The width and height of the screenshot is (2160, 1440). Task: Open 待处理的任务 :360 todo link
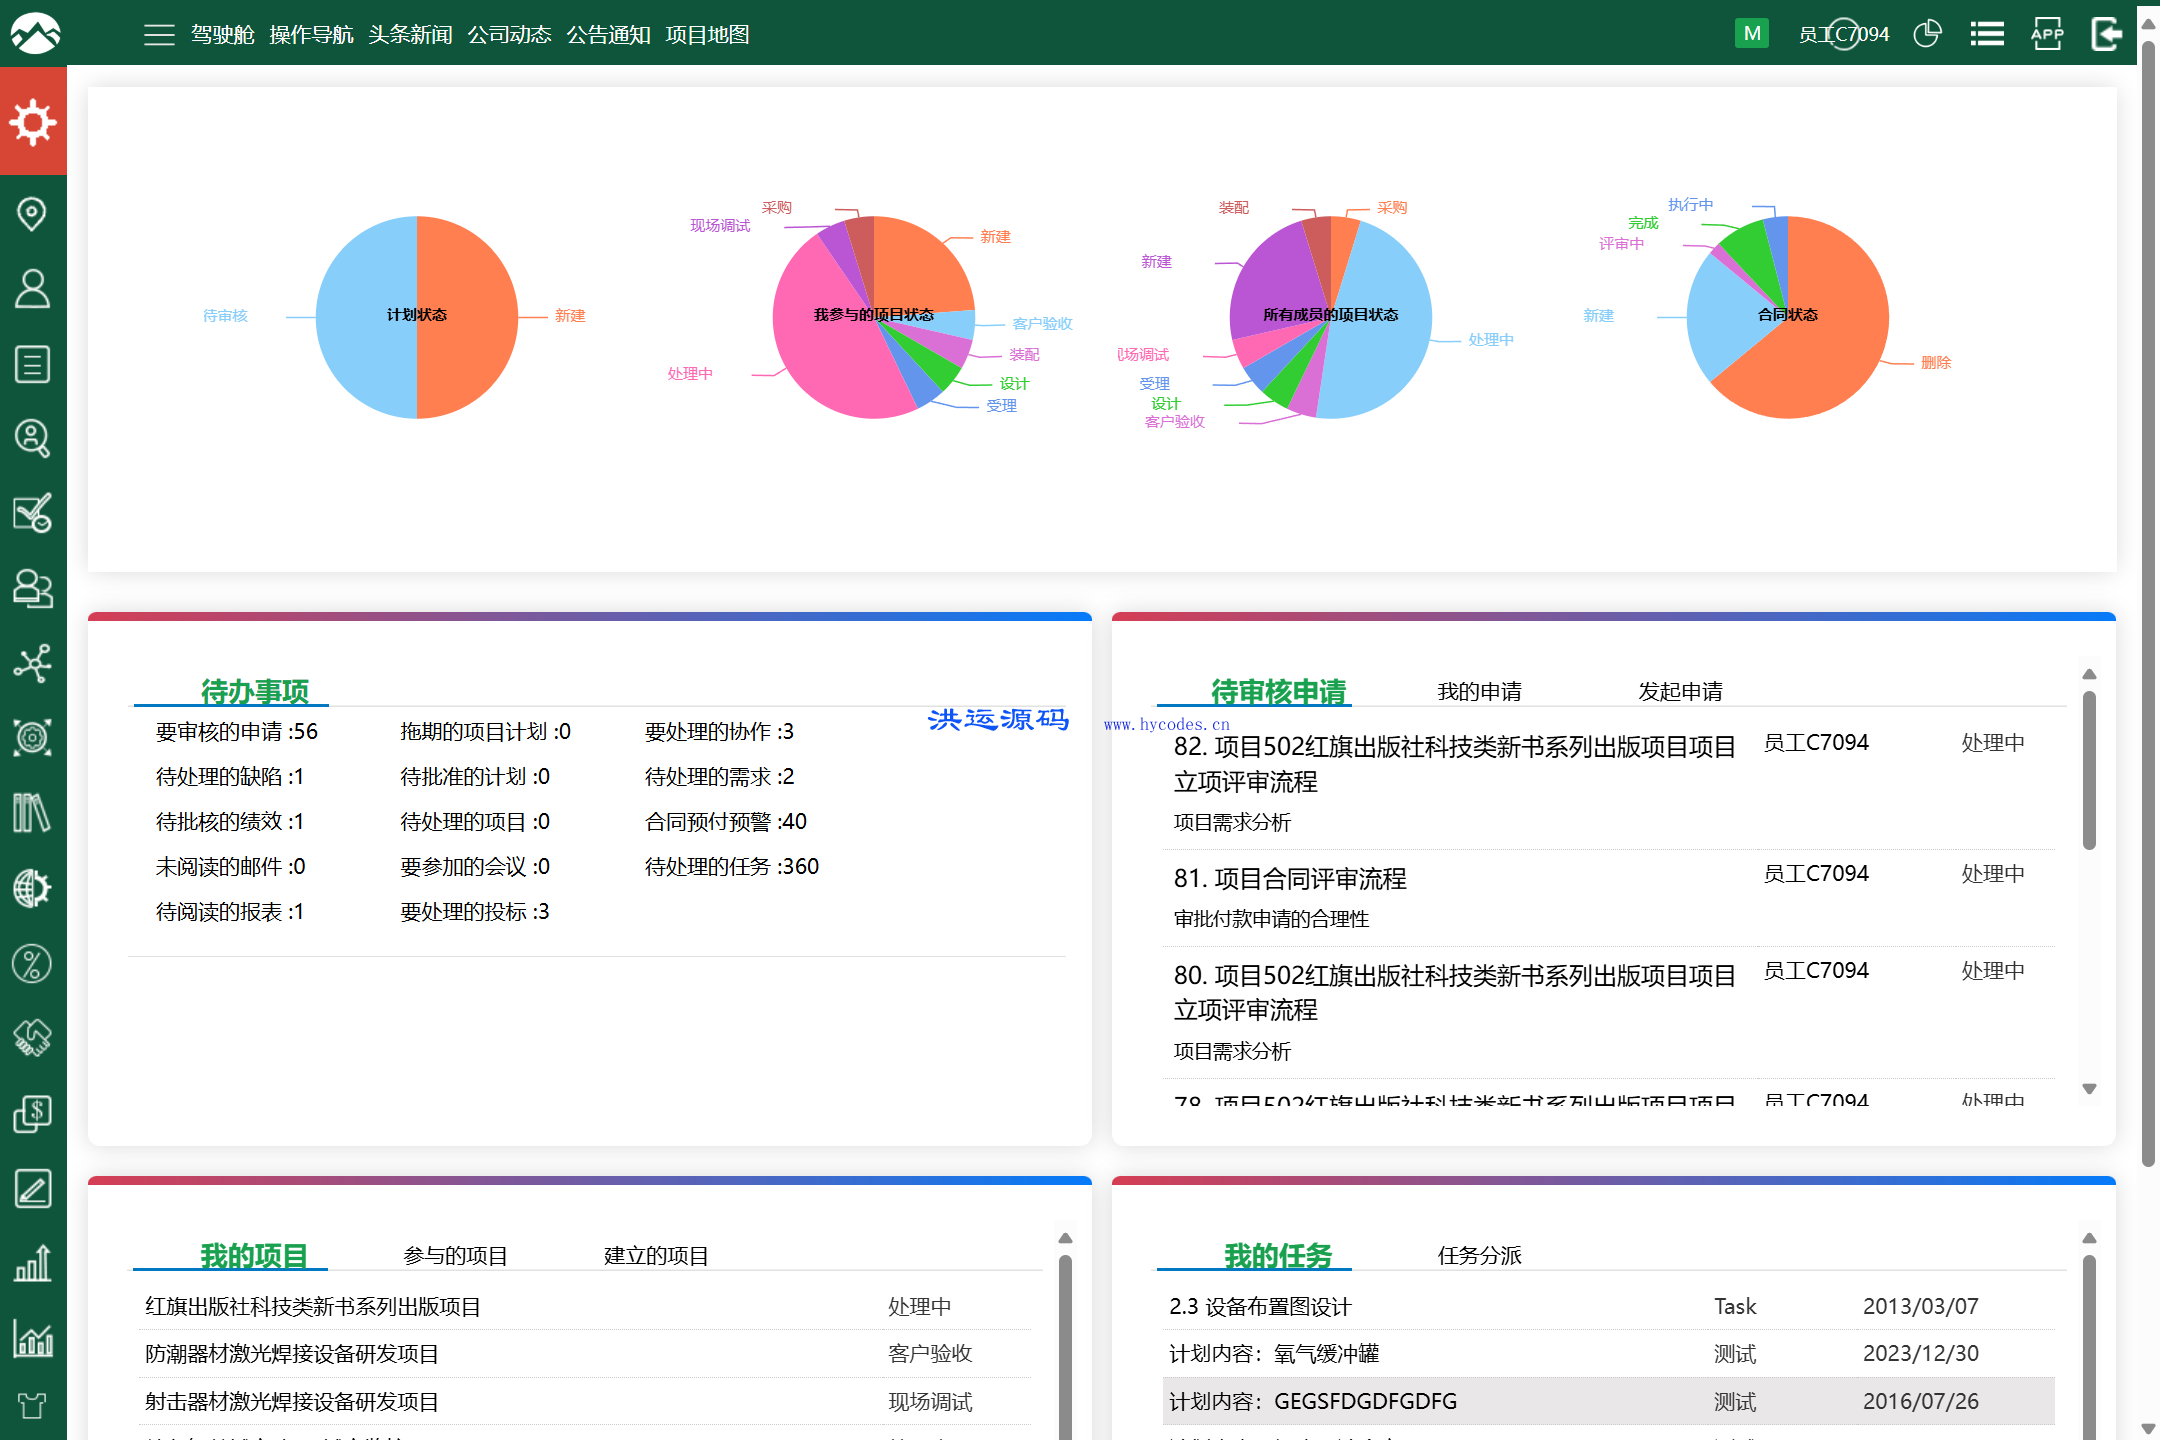[x=731, y=866]
